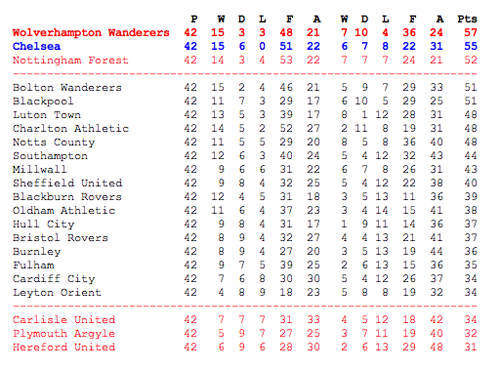500x368 pixels.
Task: Select Luton Town in the standings
Action: (47, 115)
